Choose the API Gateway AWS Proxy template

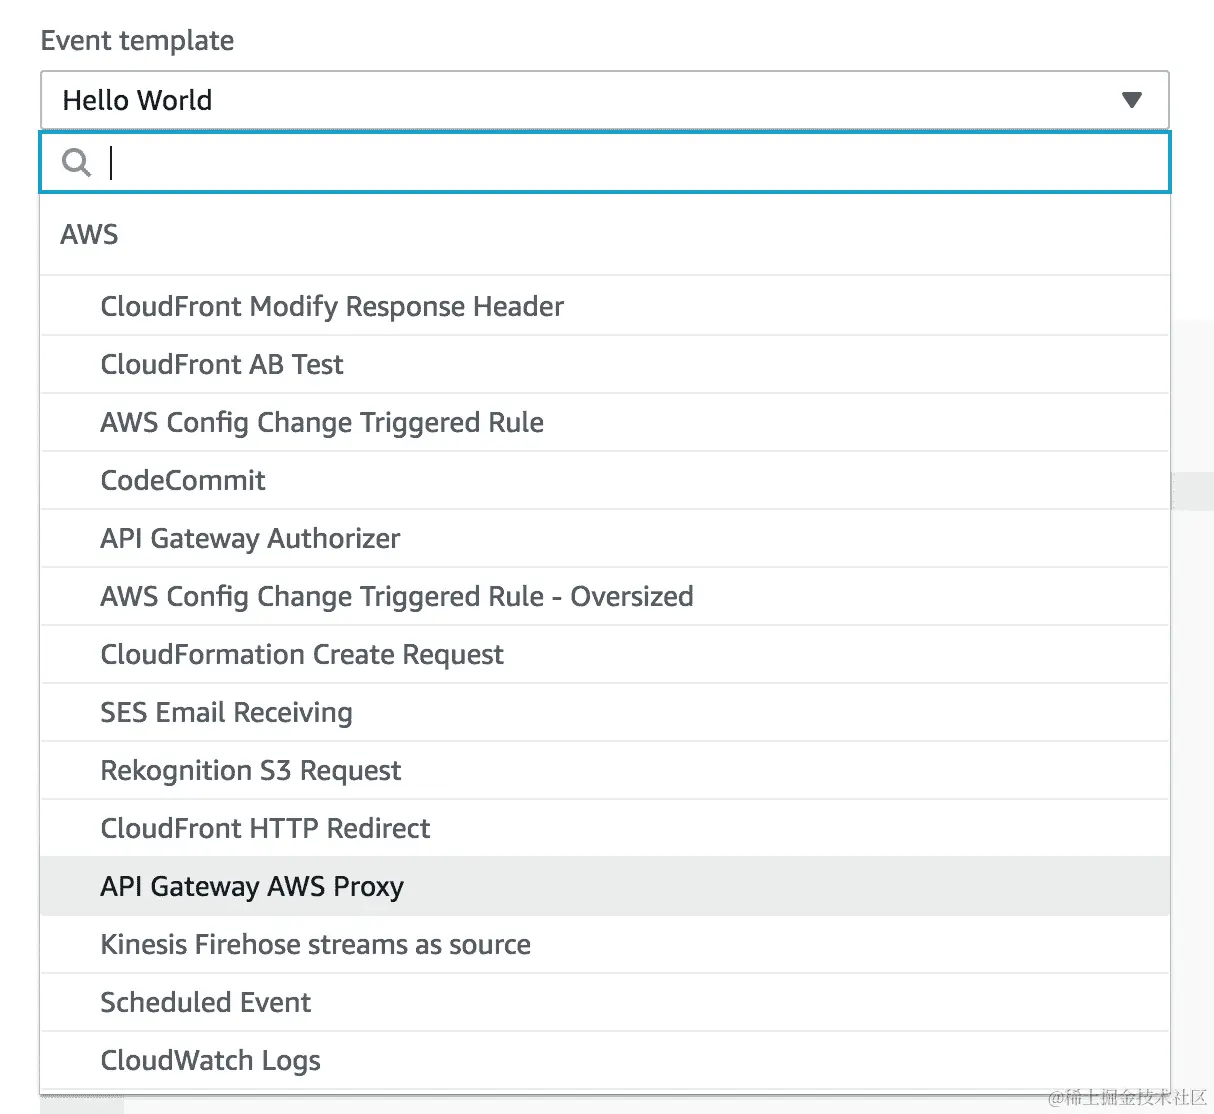click(x=252, y=886)
